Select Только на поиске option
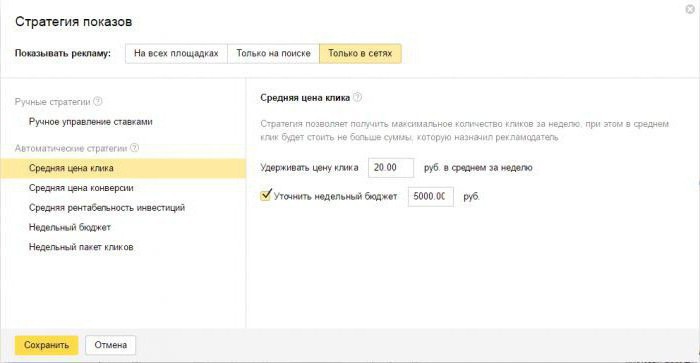 coord(274,54)
